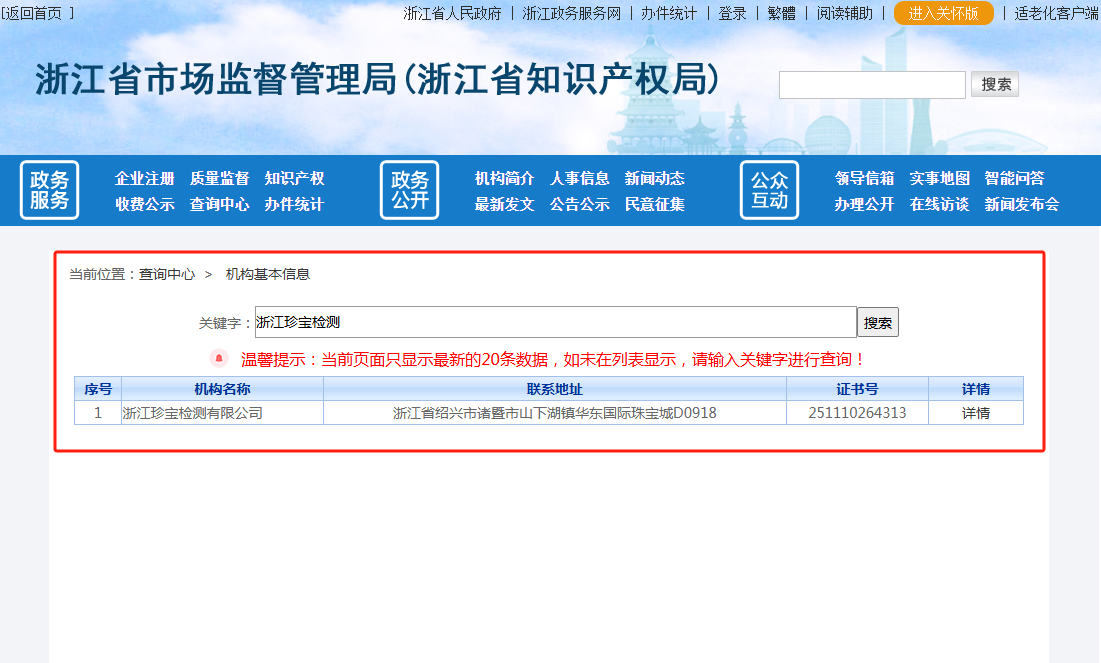Click the orange 进入关怀版 button
Viewport: 1101px width, 663px height.
[x=943, y=13]
